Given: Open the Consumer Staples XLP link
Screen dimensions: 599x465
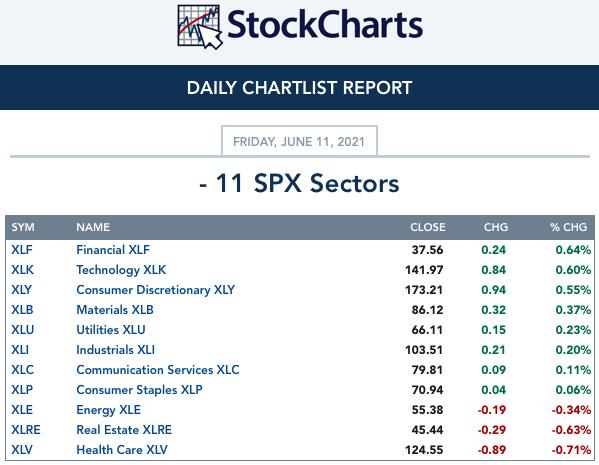Looking at the screenshot, I should pos(139,390).
